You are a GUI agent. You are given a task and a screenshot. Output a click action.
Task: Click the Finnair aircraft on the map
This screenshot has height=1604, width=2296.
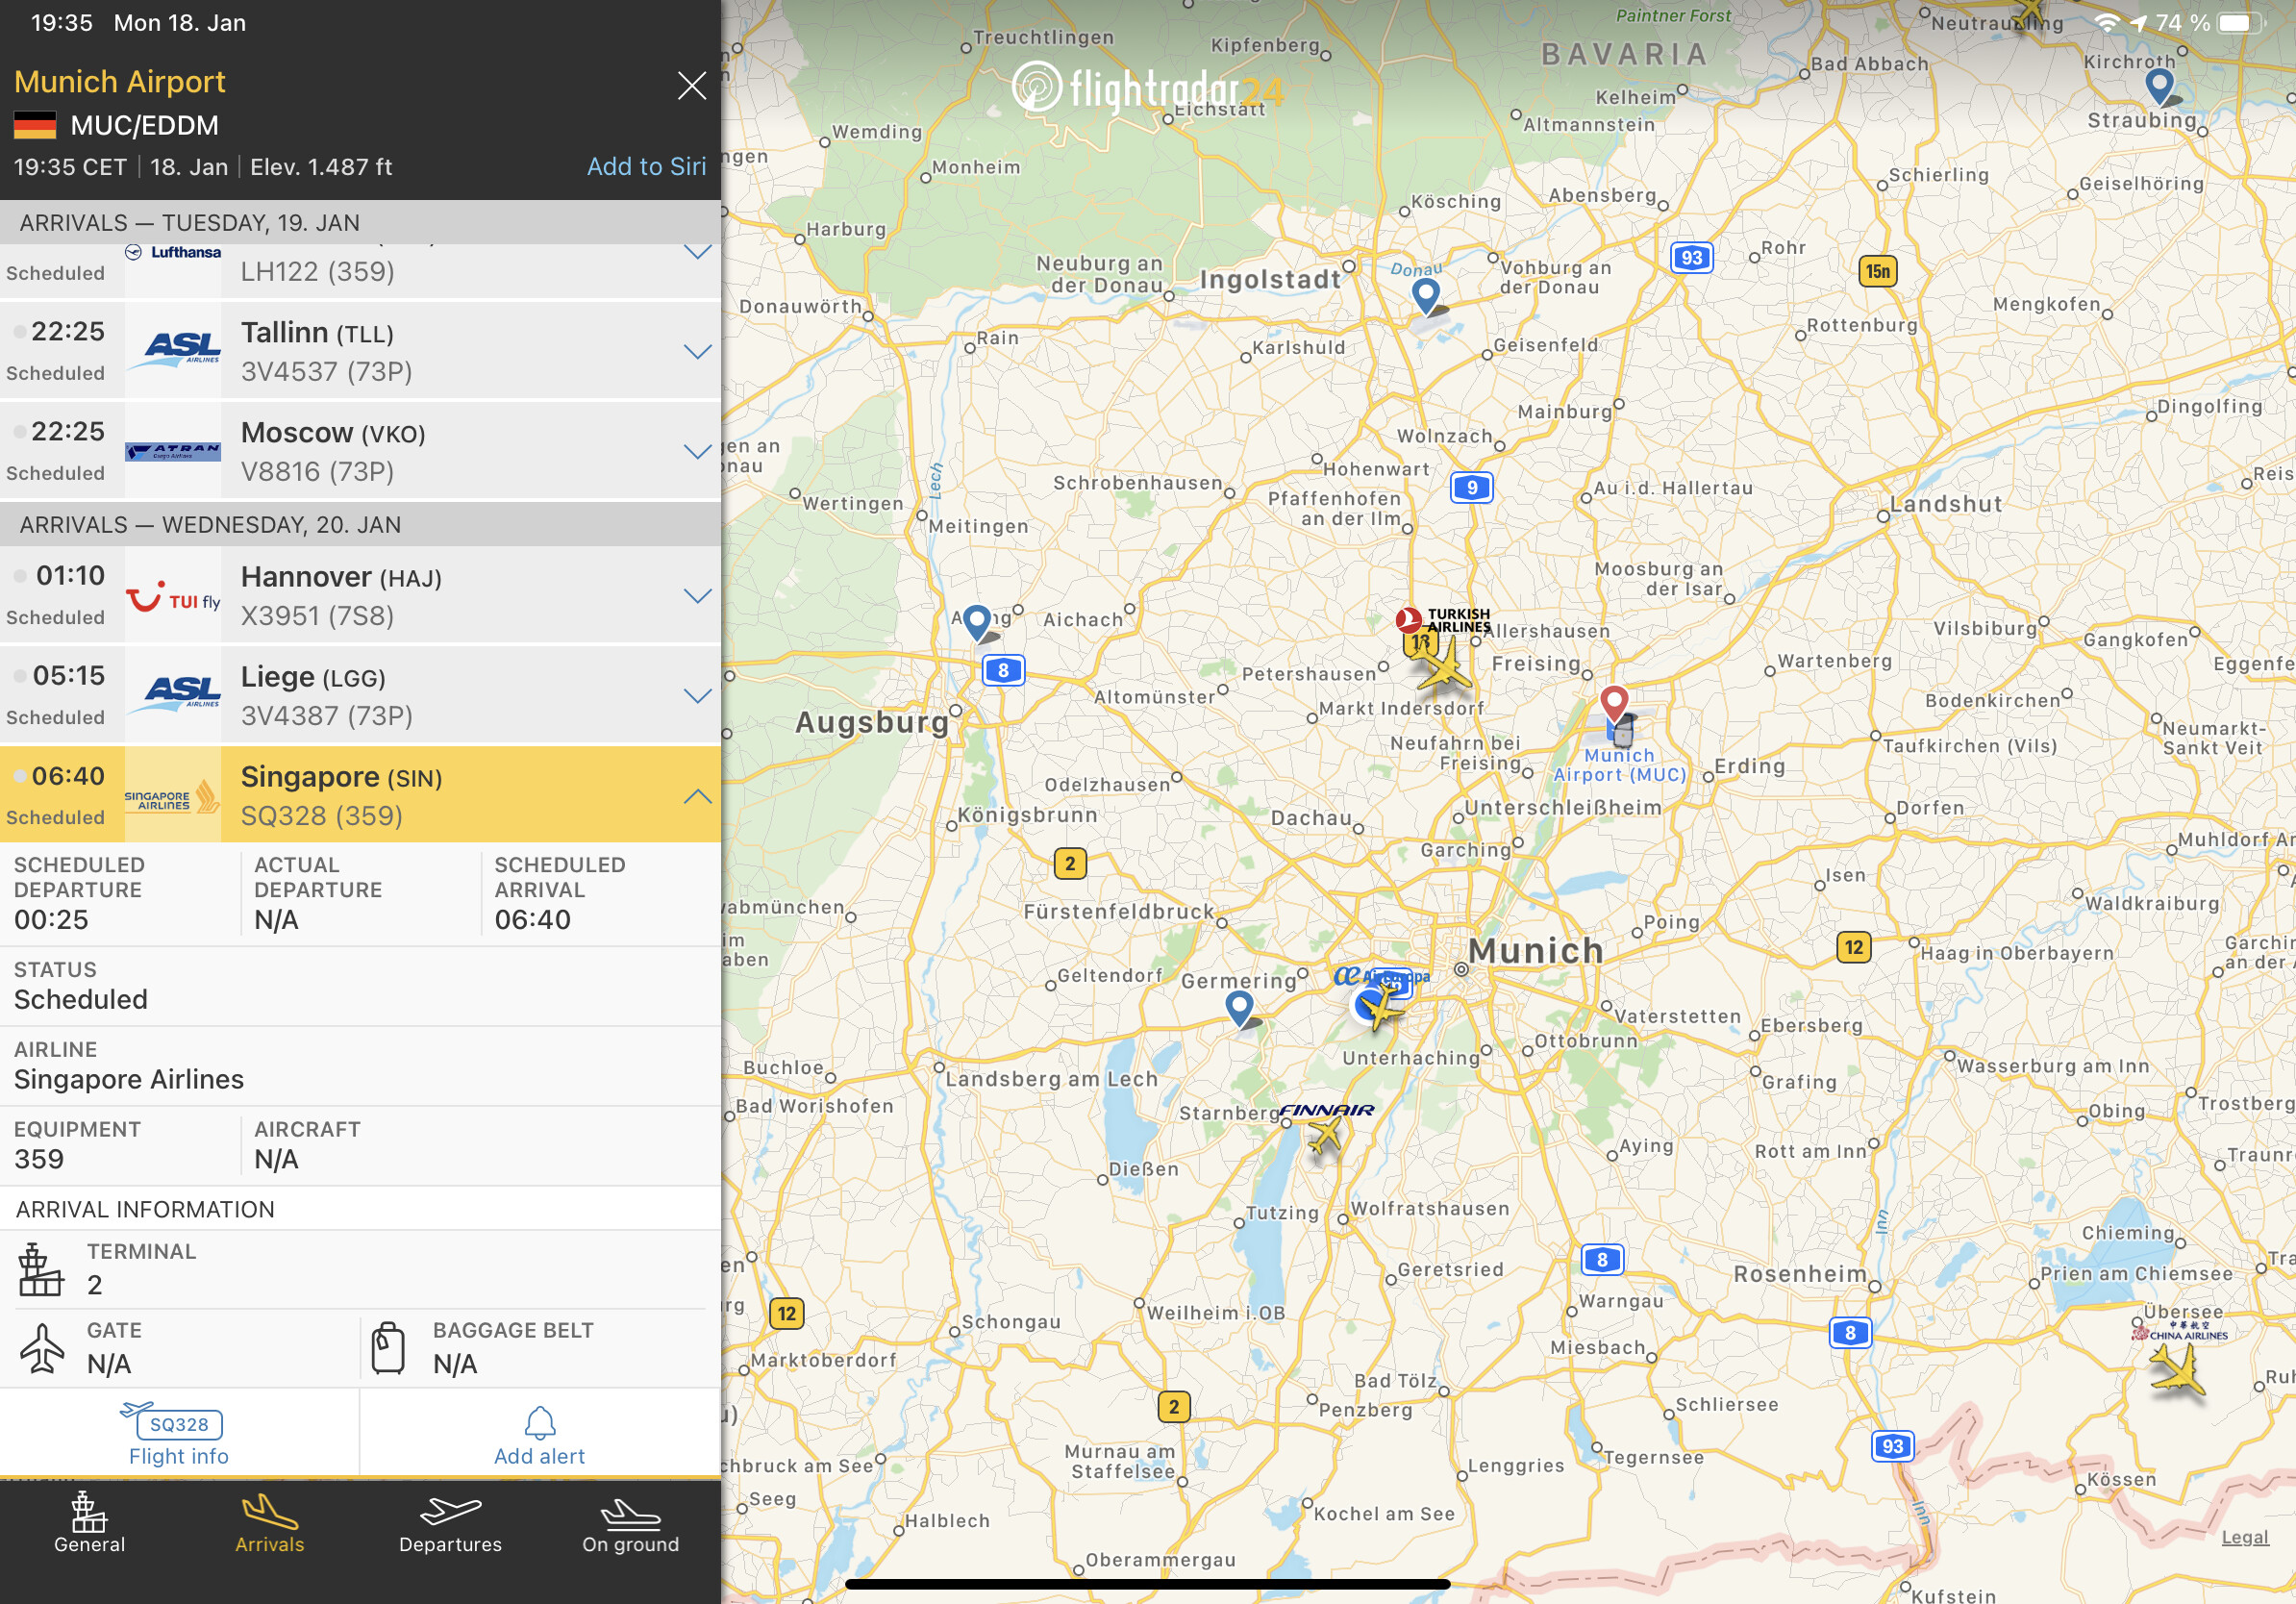[x=1325, y=1136]
